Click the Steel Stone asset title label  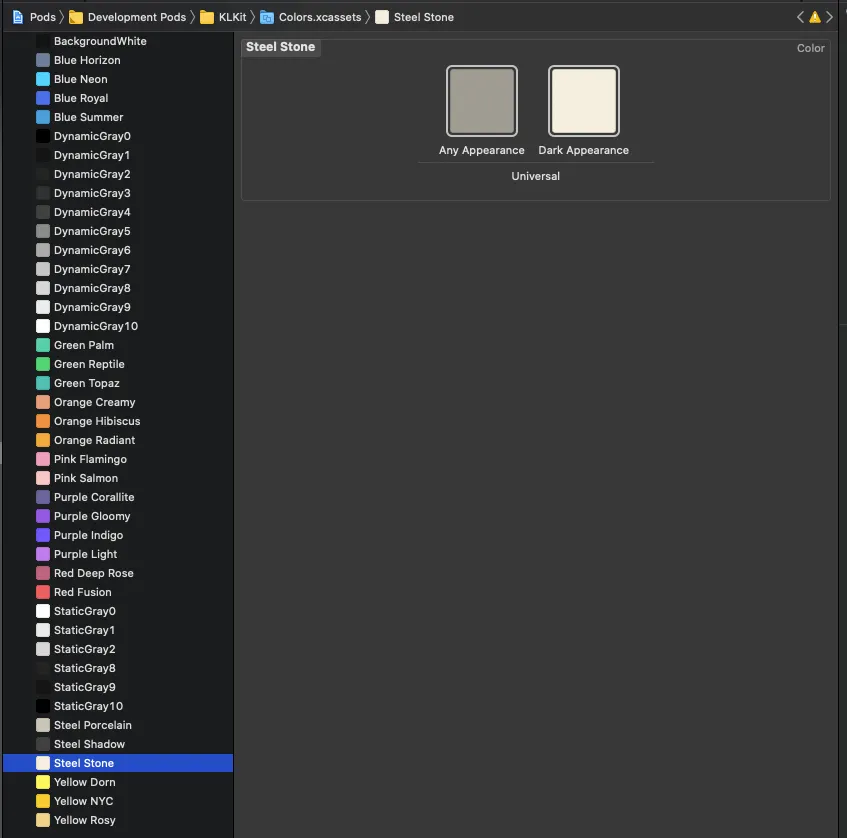click(280, 47)
